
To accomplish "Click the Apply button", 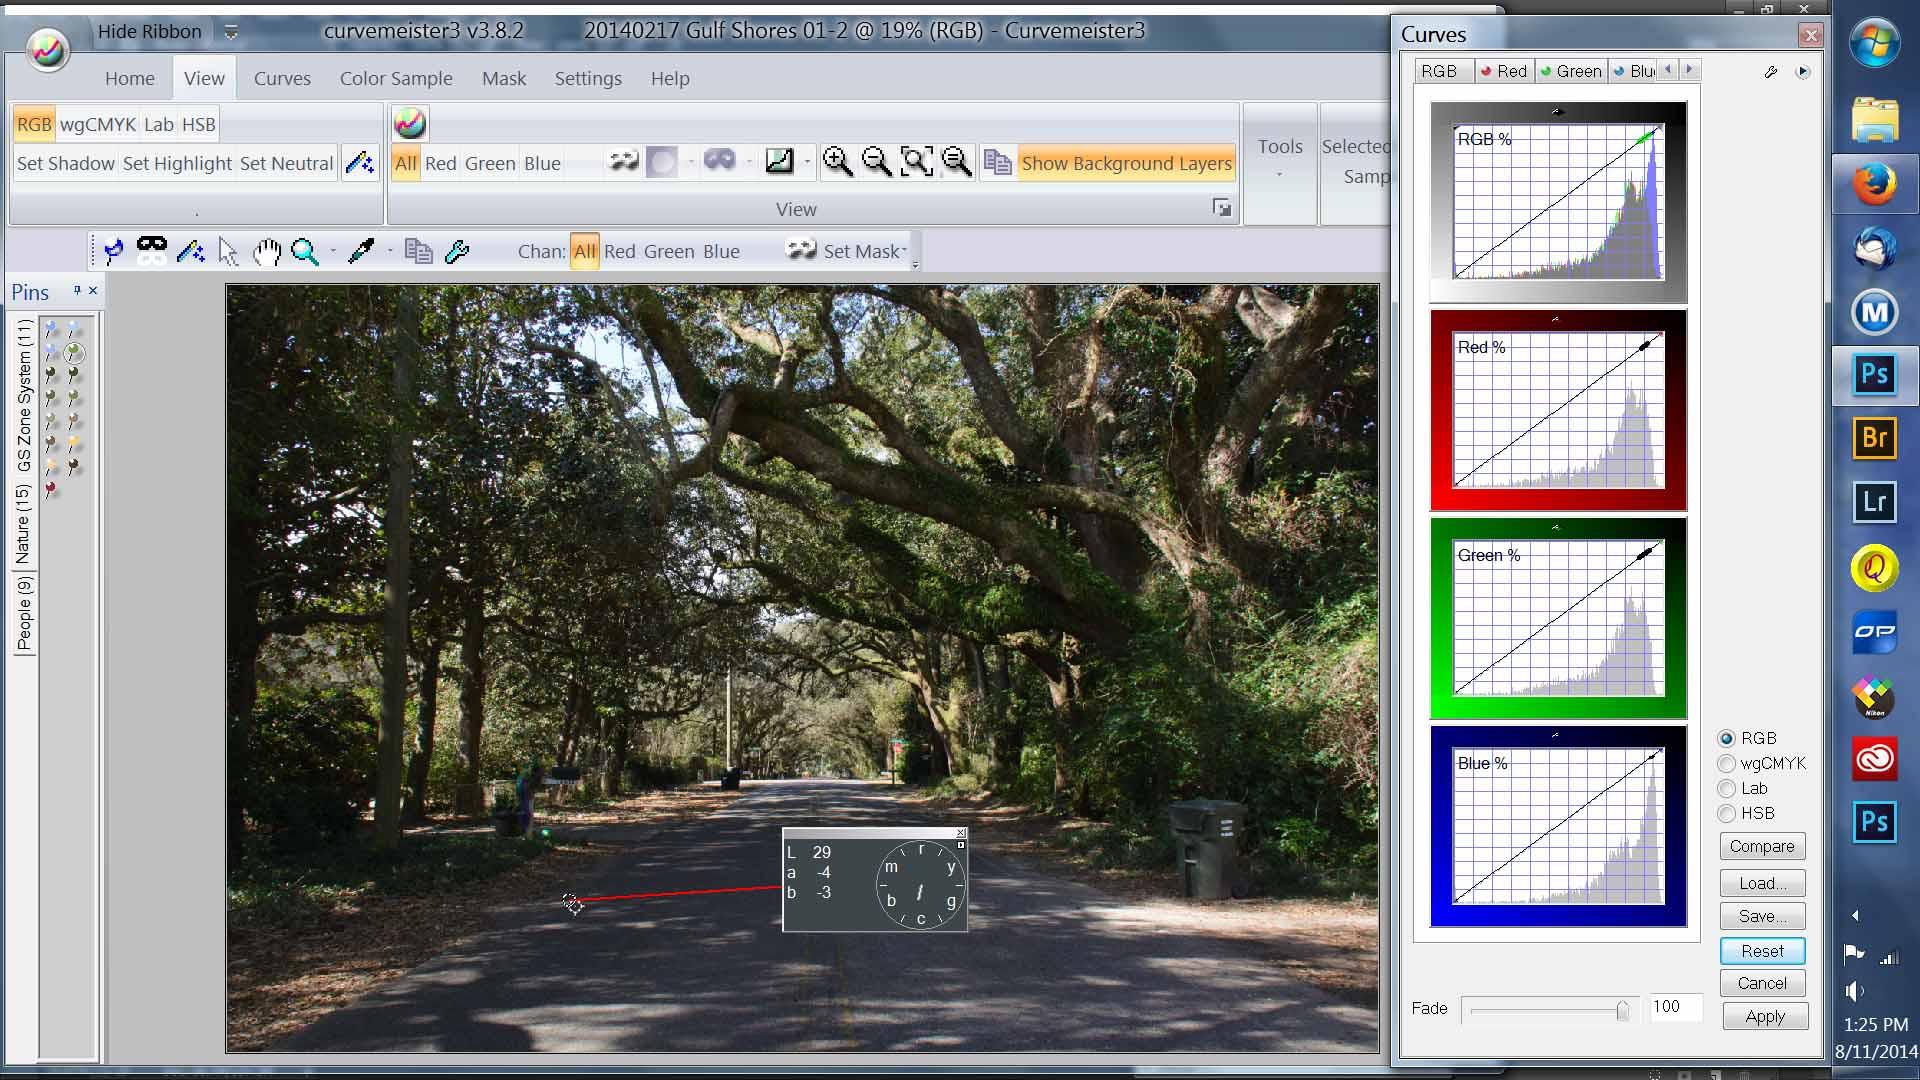I will 1764,1015.
